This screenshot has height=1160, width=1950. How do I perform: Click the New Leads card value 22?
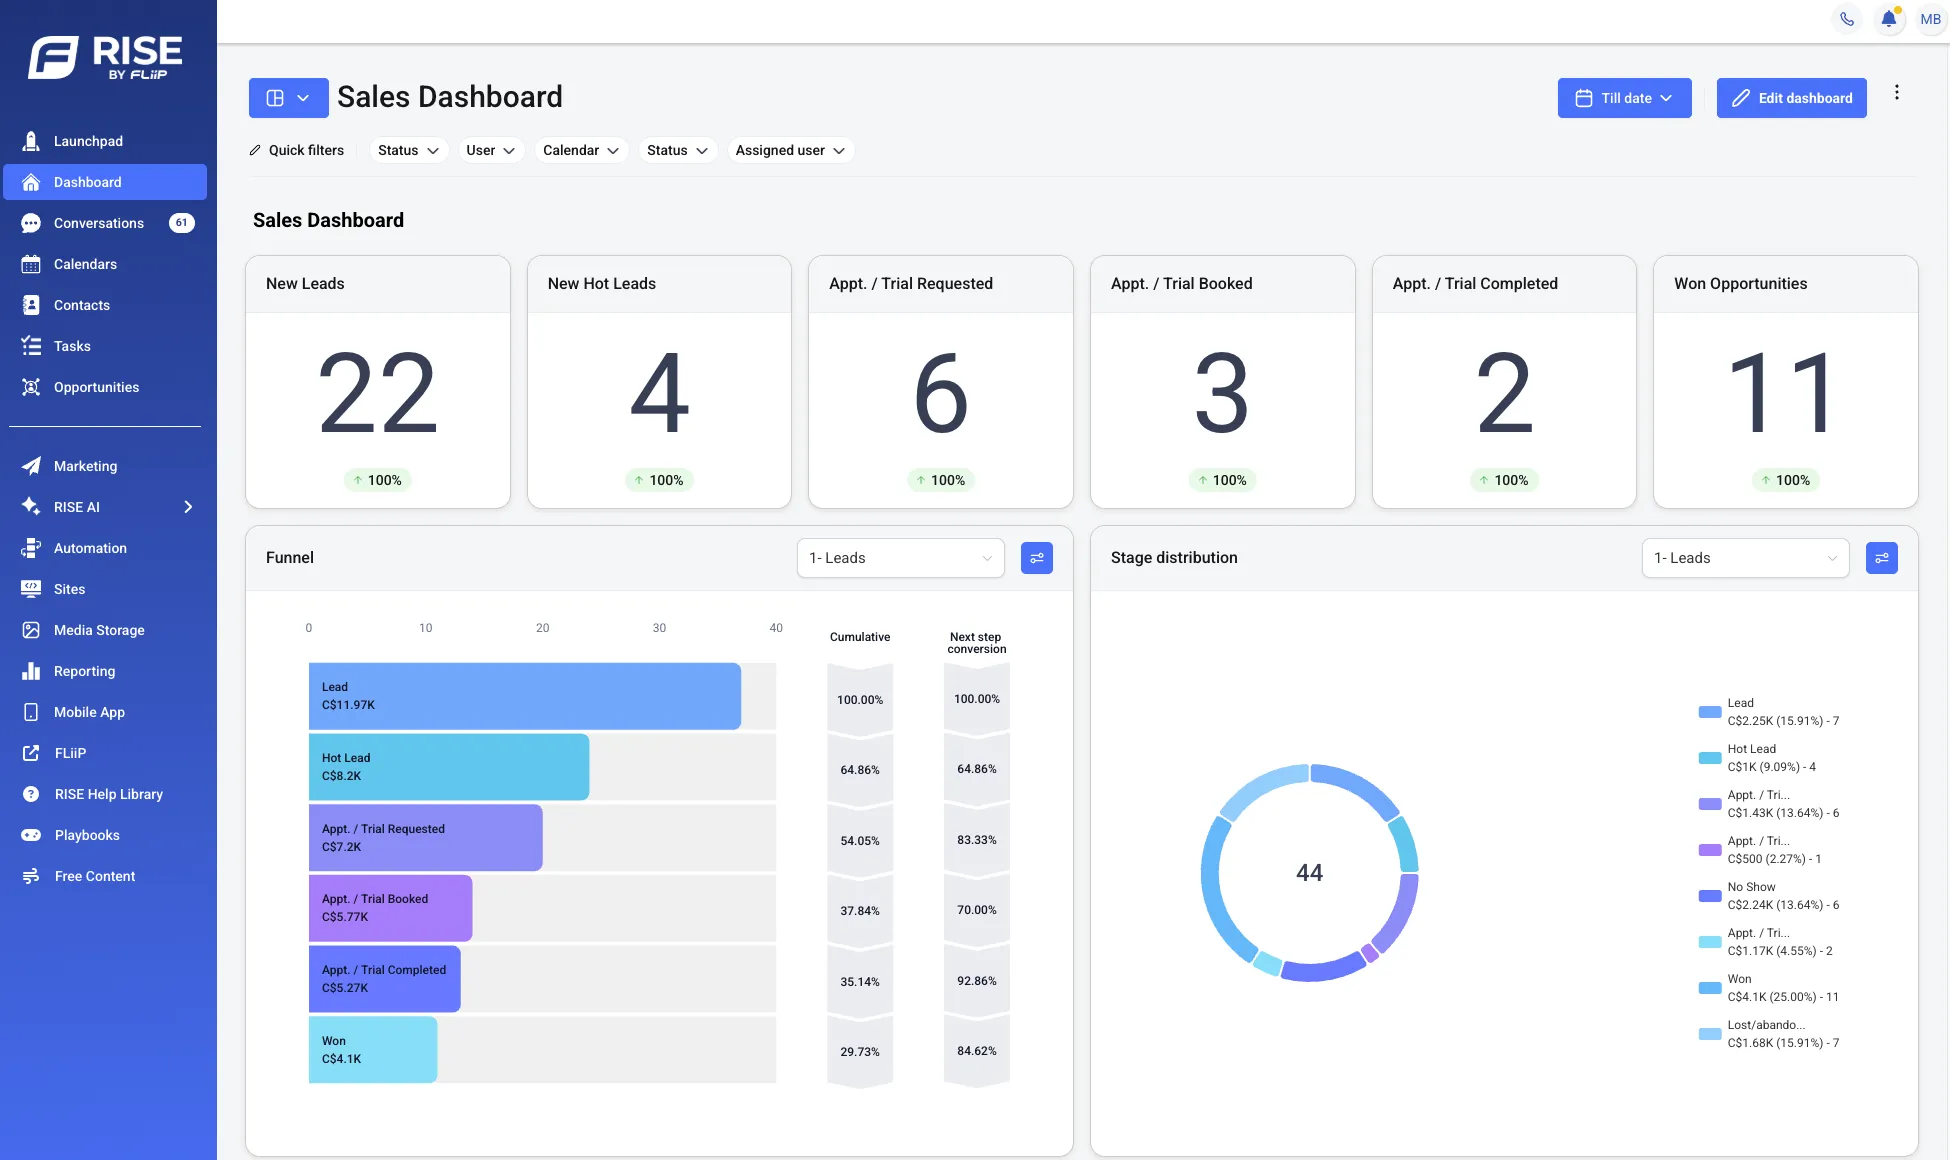pos(378,394)
